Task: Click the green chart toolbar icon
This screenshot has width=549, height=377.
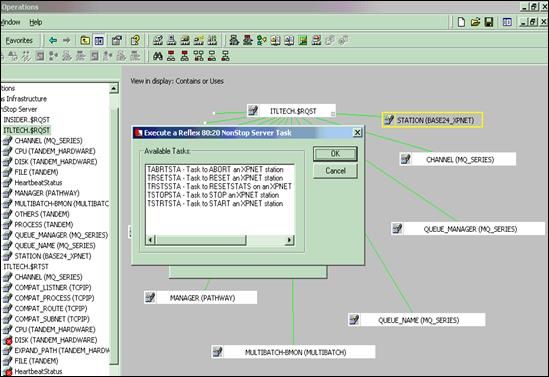Action: (x=303, y=41)
